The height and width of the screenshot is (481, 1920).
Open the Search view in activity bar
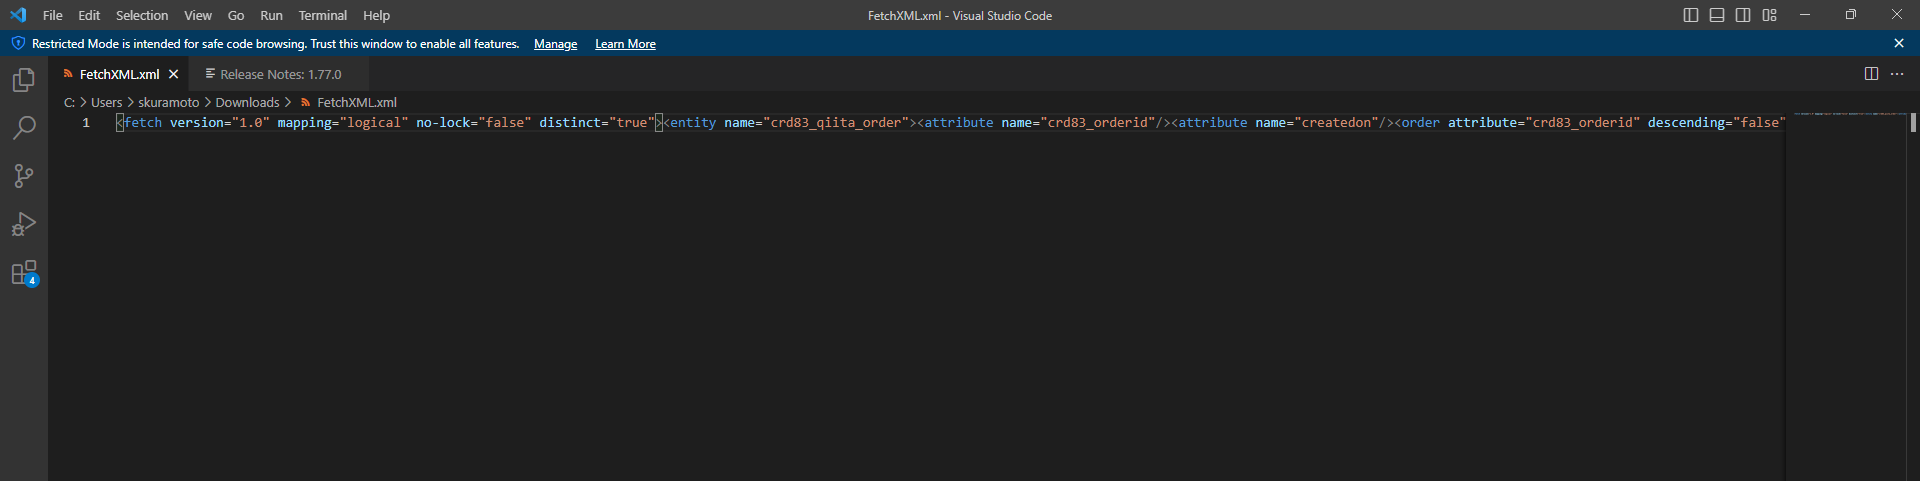point(24,128)
